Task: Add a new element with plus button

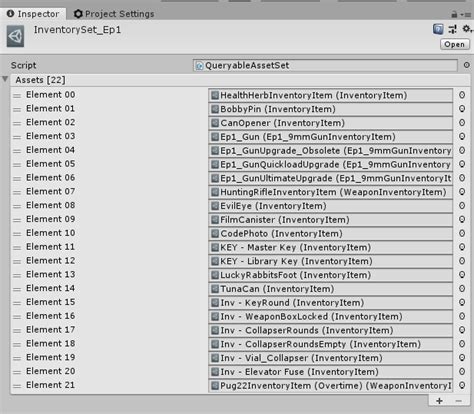Action: (x=439, y=401)
